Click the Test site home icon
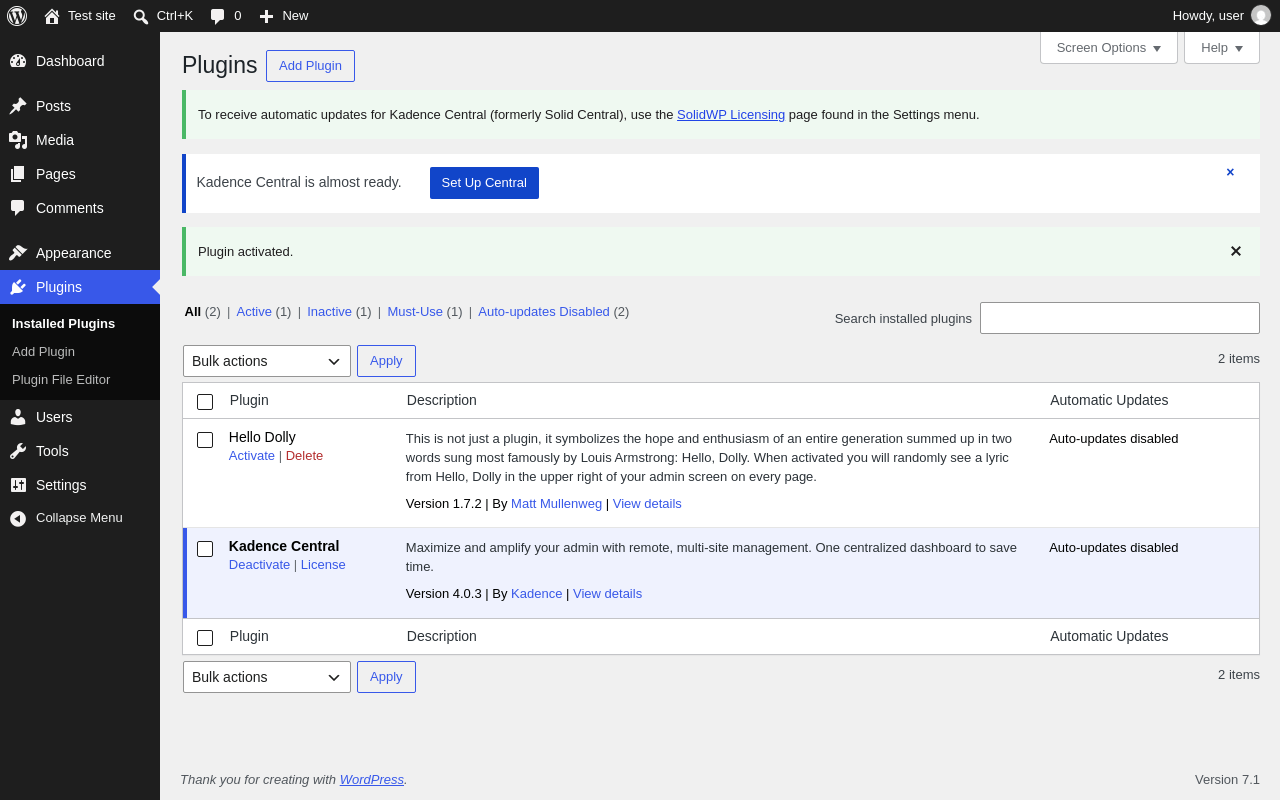 coord(52,16)
